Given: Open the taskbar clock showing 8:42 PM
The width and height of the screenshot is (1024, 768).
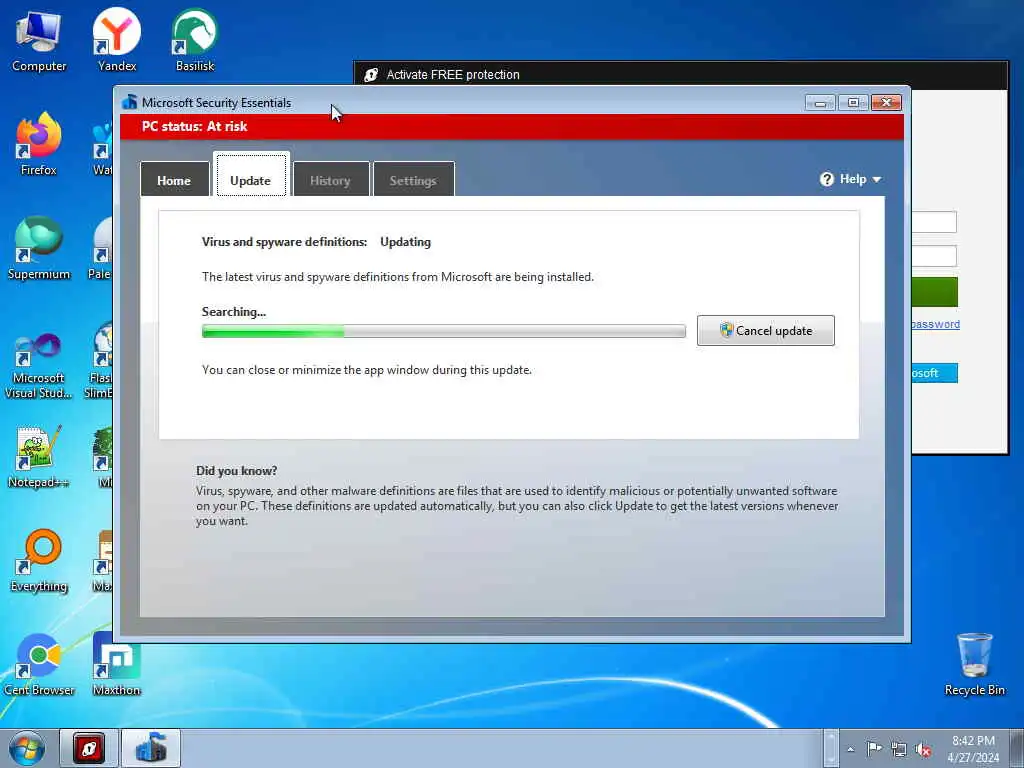Looking at the screenshot, I should pos(973,748).
